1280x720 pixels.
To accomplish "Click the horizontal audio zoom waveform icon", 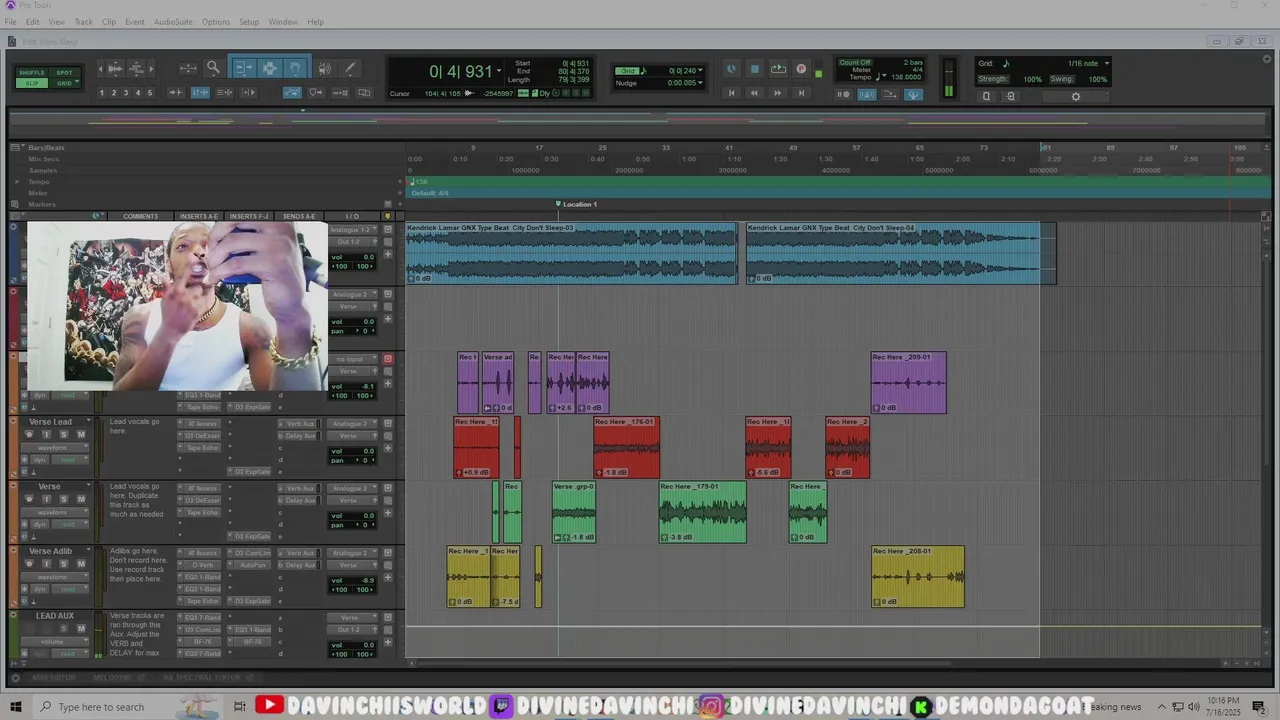I will tap(115, 68).
